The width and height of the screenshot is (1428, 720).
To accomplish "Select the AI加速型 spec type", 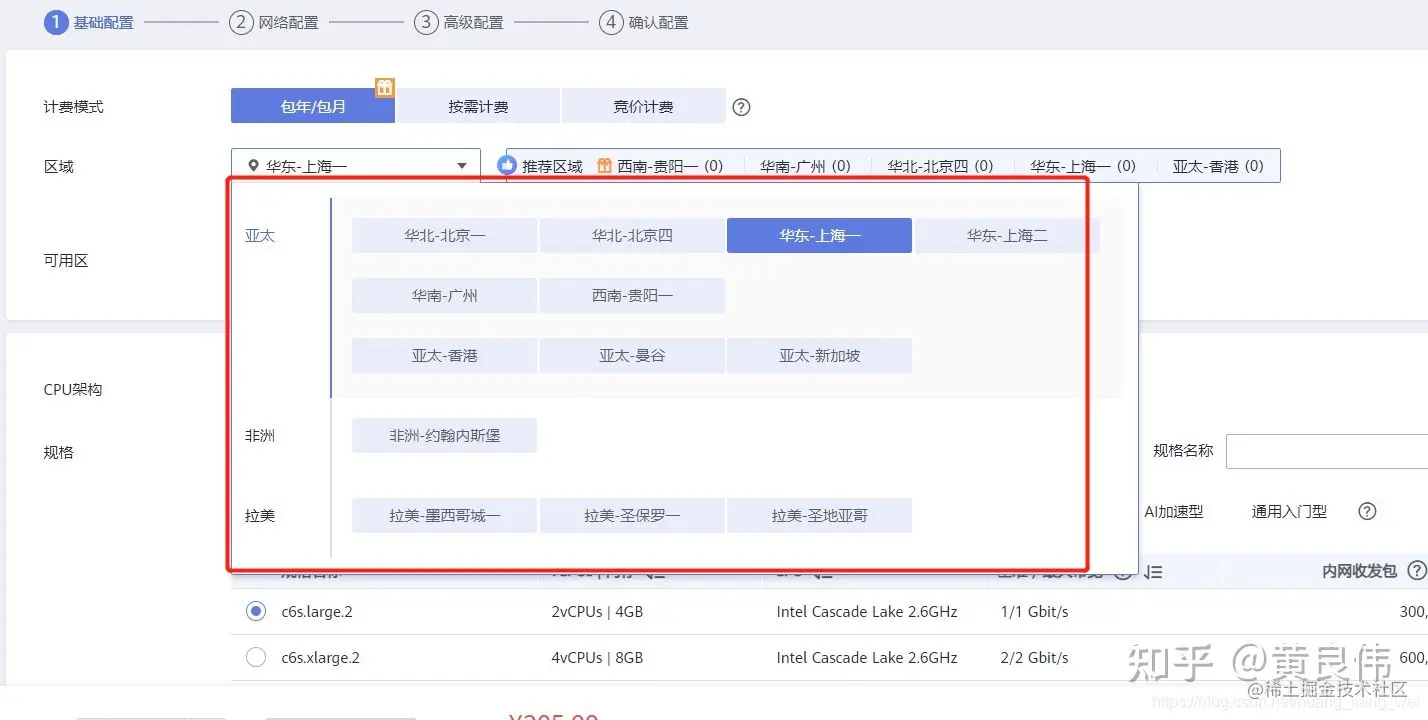I will (1173, 511).
